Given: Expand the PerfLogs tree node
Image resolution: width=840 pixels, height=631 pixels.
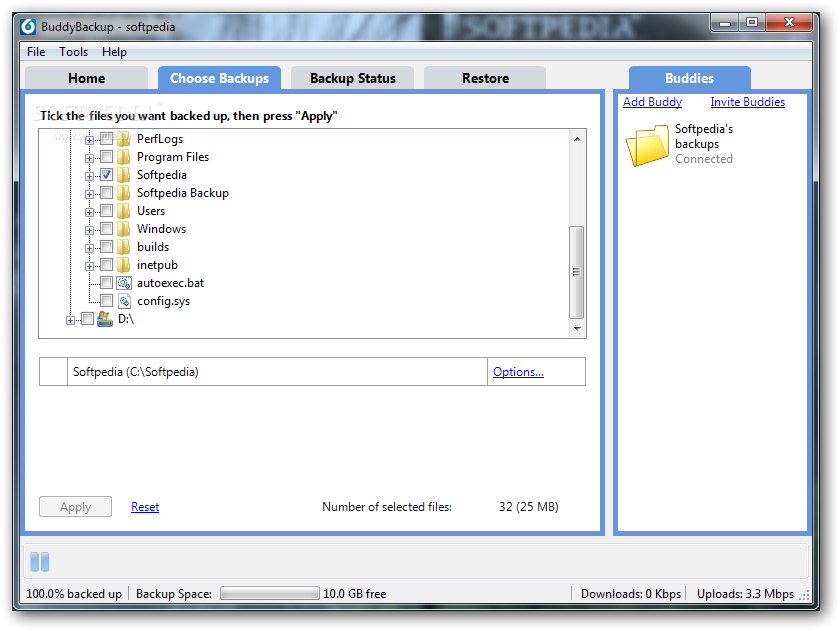Looking at the screenshot, I should pos(89,140).
